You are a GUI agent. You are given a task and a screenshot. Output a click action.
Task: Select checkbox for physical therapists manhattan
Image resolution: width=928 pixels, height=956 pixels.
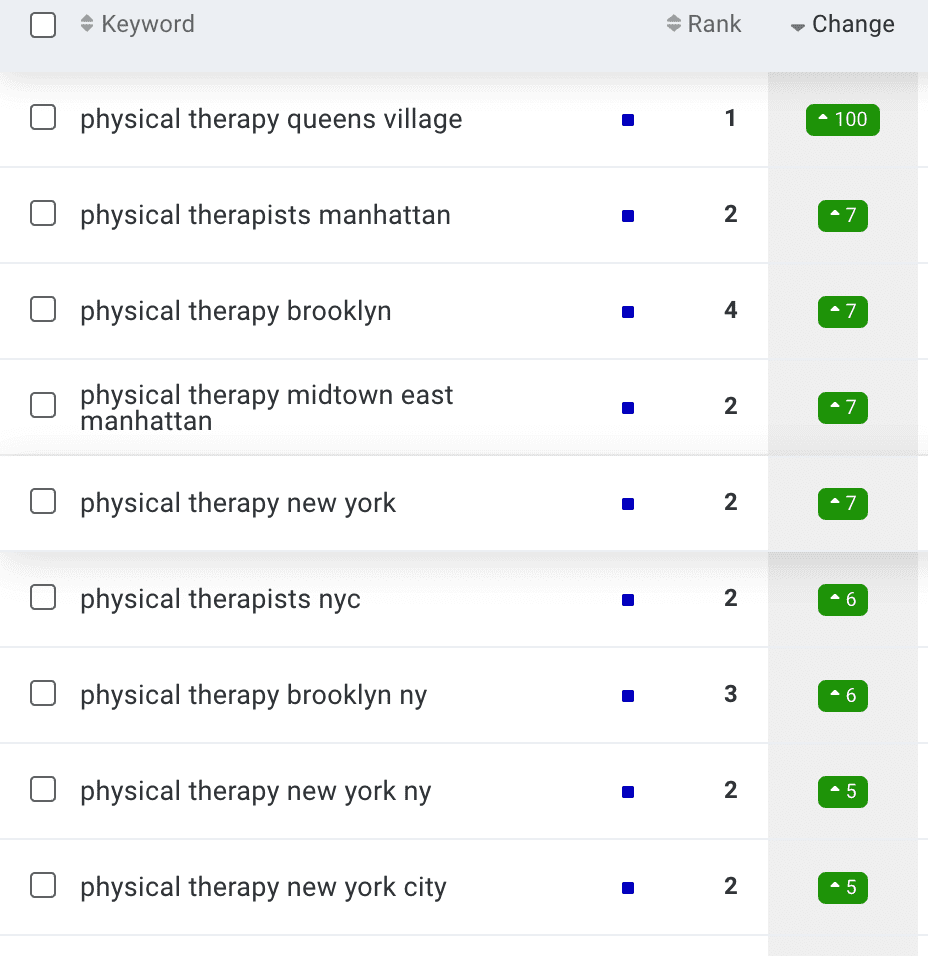tap(43, 213)
